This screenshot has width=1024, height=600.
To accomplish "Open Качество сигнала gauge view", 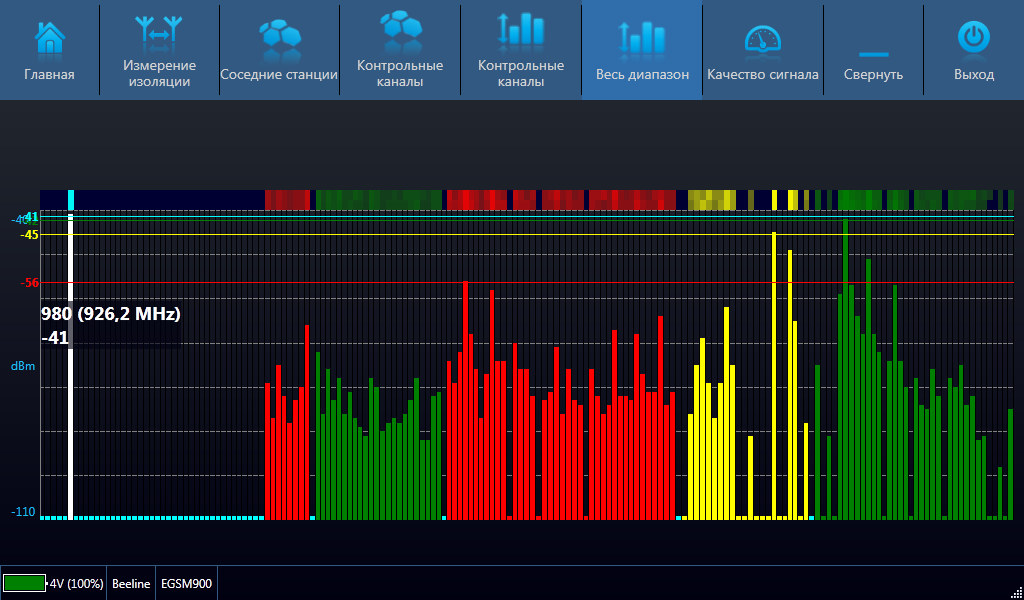I will tap(763, 50).
